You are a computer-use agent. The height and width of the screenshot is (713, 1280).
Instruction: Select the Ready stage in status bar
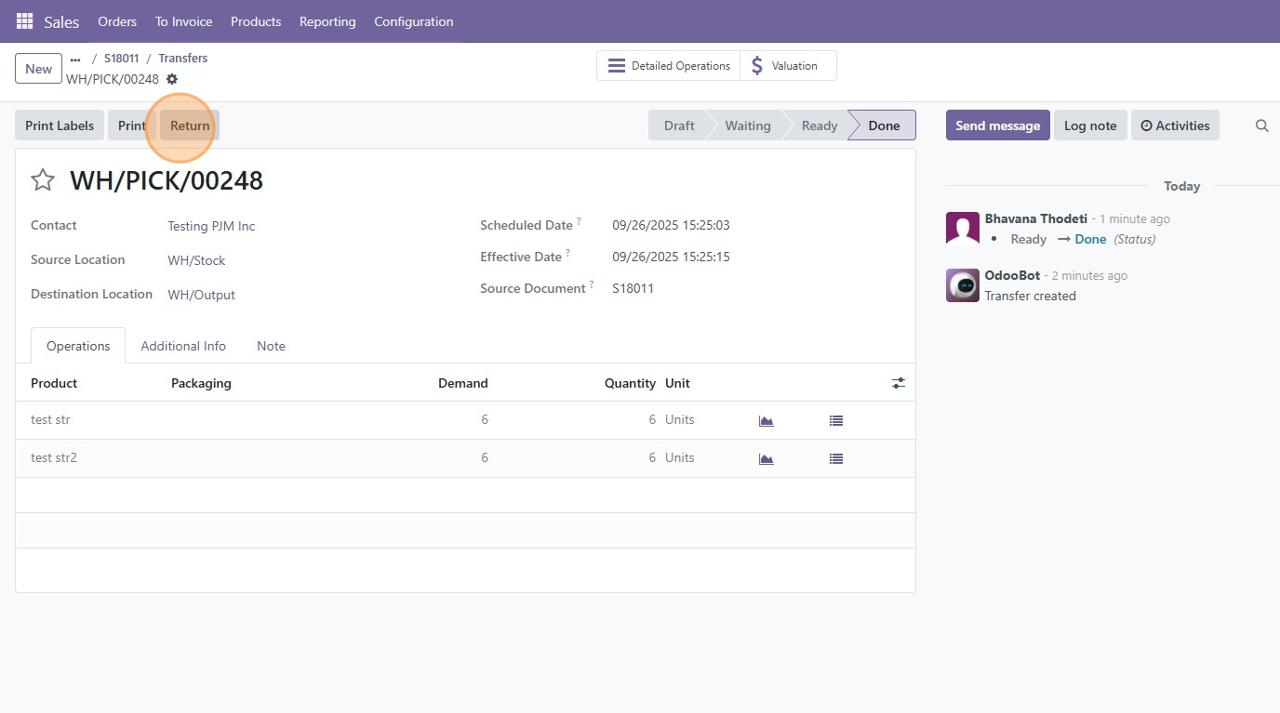[x=819, y=126]
